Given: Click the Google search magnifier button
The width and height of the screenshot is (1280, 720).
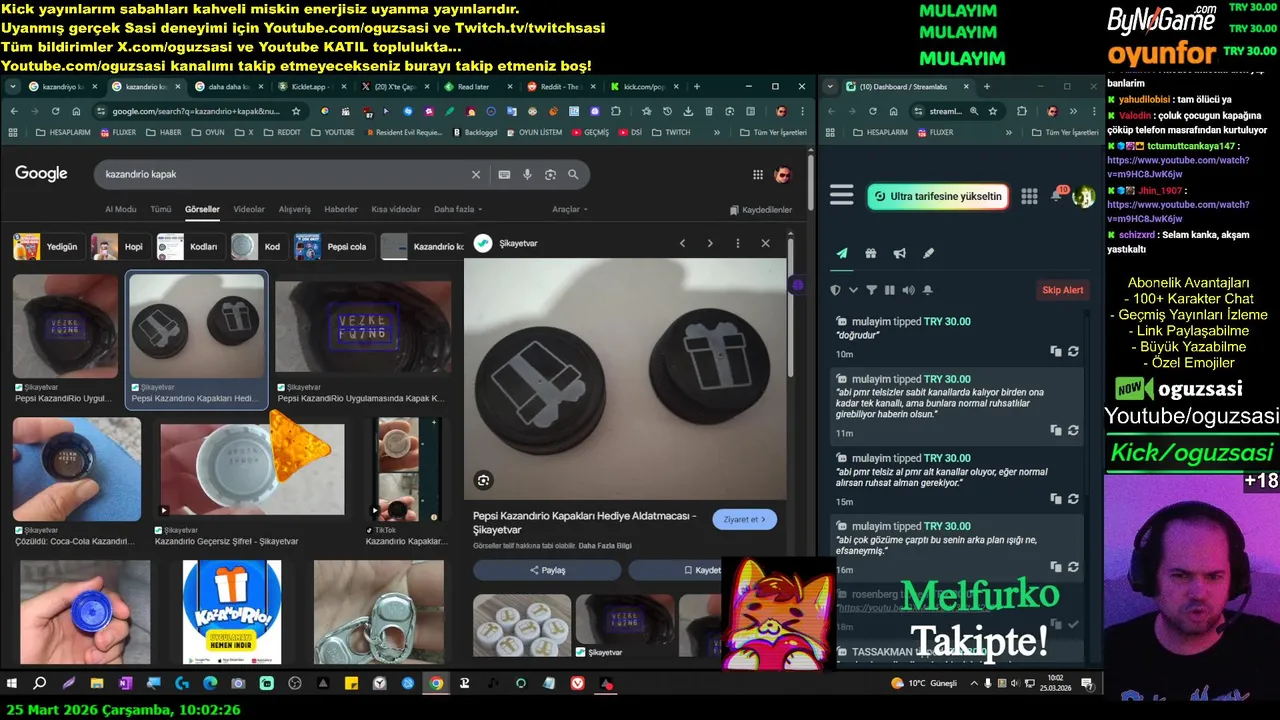Looking at the screenshot, I should [573, 174].
